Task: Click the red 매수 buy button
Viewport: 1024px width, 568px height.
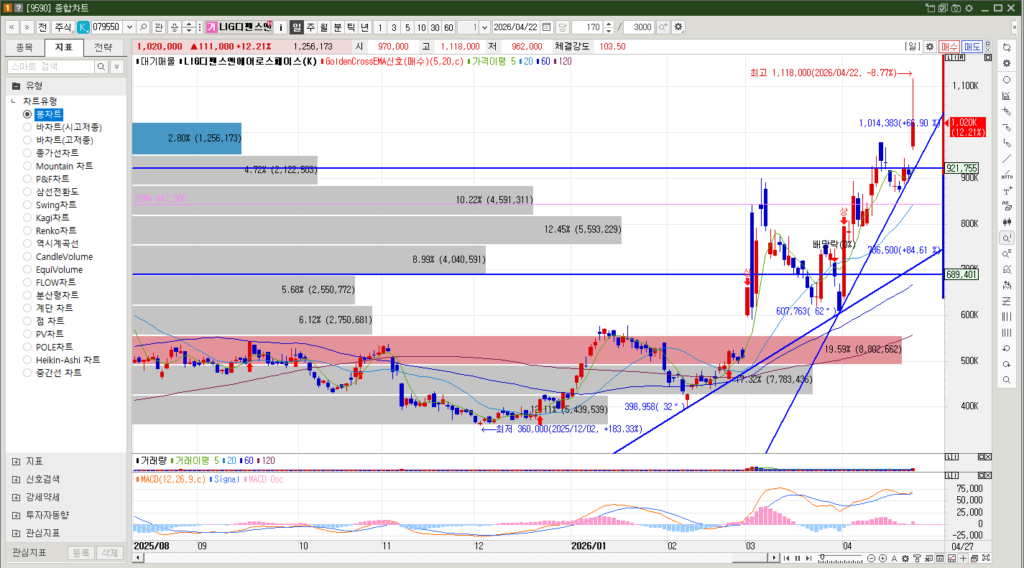Action: pyautogui.click(x=949, y=46)
